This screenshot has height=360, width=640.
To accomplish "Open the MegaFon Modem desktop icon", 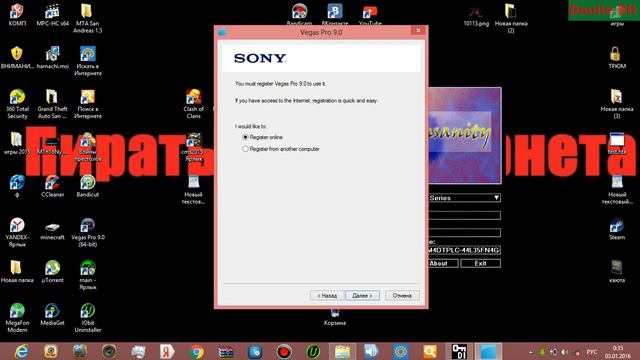I will (17, 318).
